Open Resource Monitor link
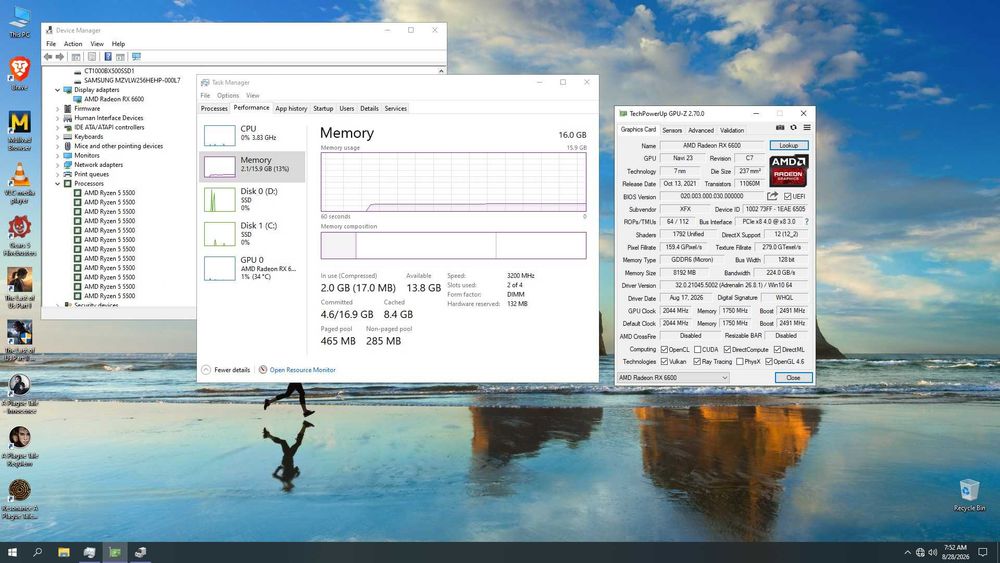The width and height of the screenshot is (1000, 563). (x=297, y=370)
